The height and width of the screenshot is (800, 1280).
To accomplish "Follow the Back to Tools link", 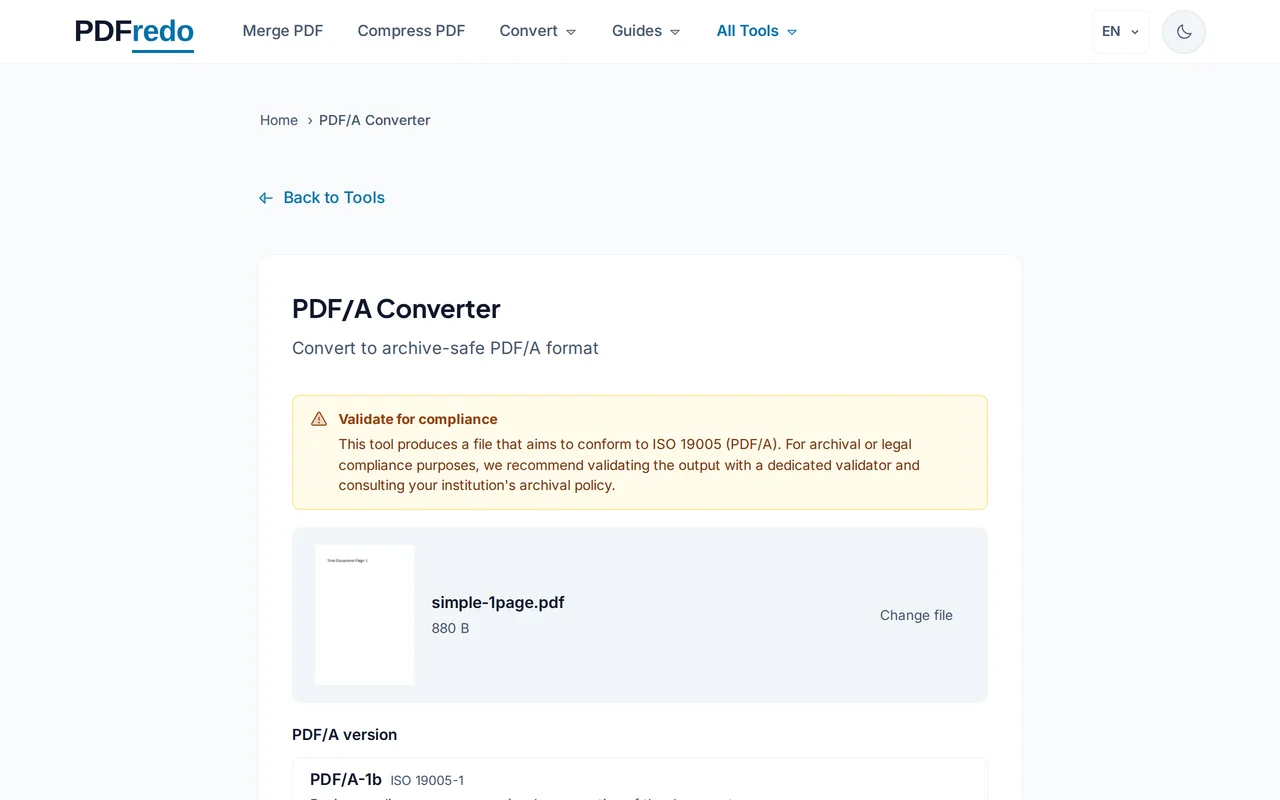I will tap(333, 197).
